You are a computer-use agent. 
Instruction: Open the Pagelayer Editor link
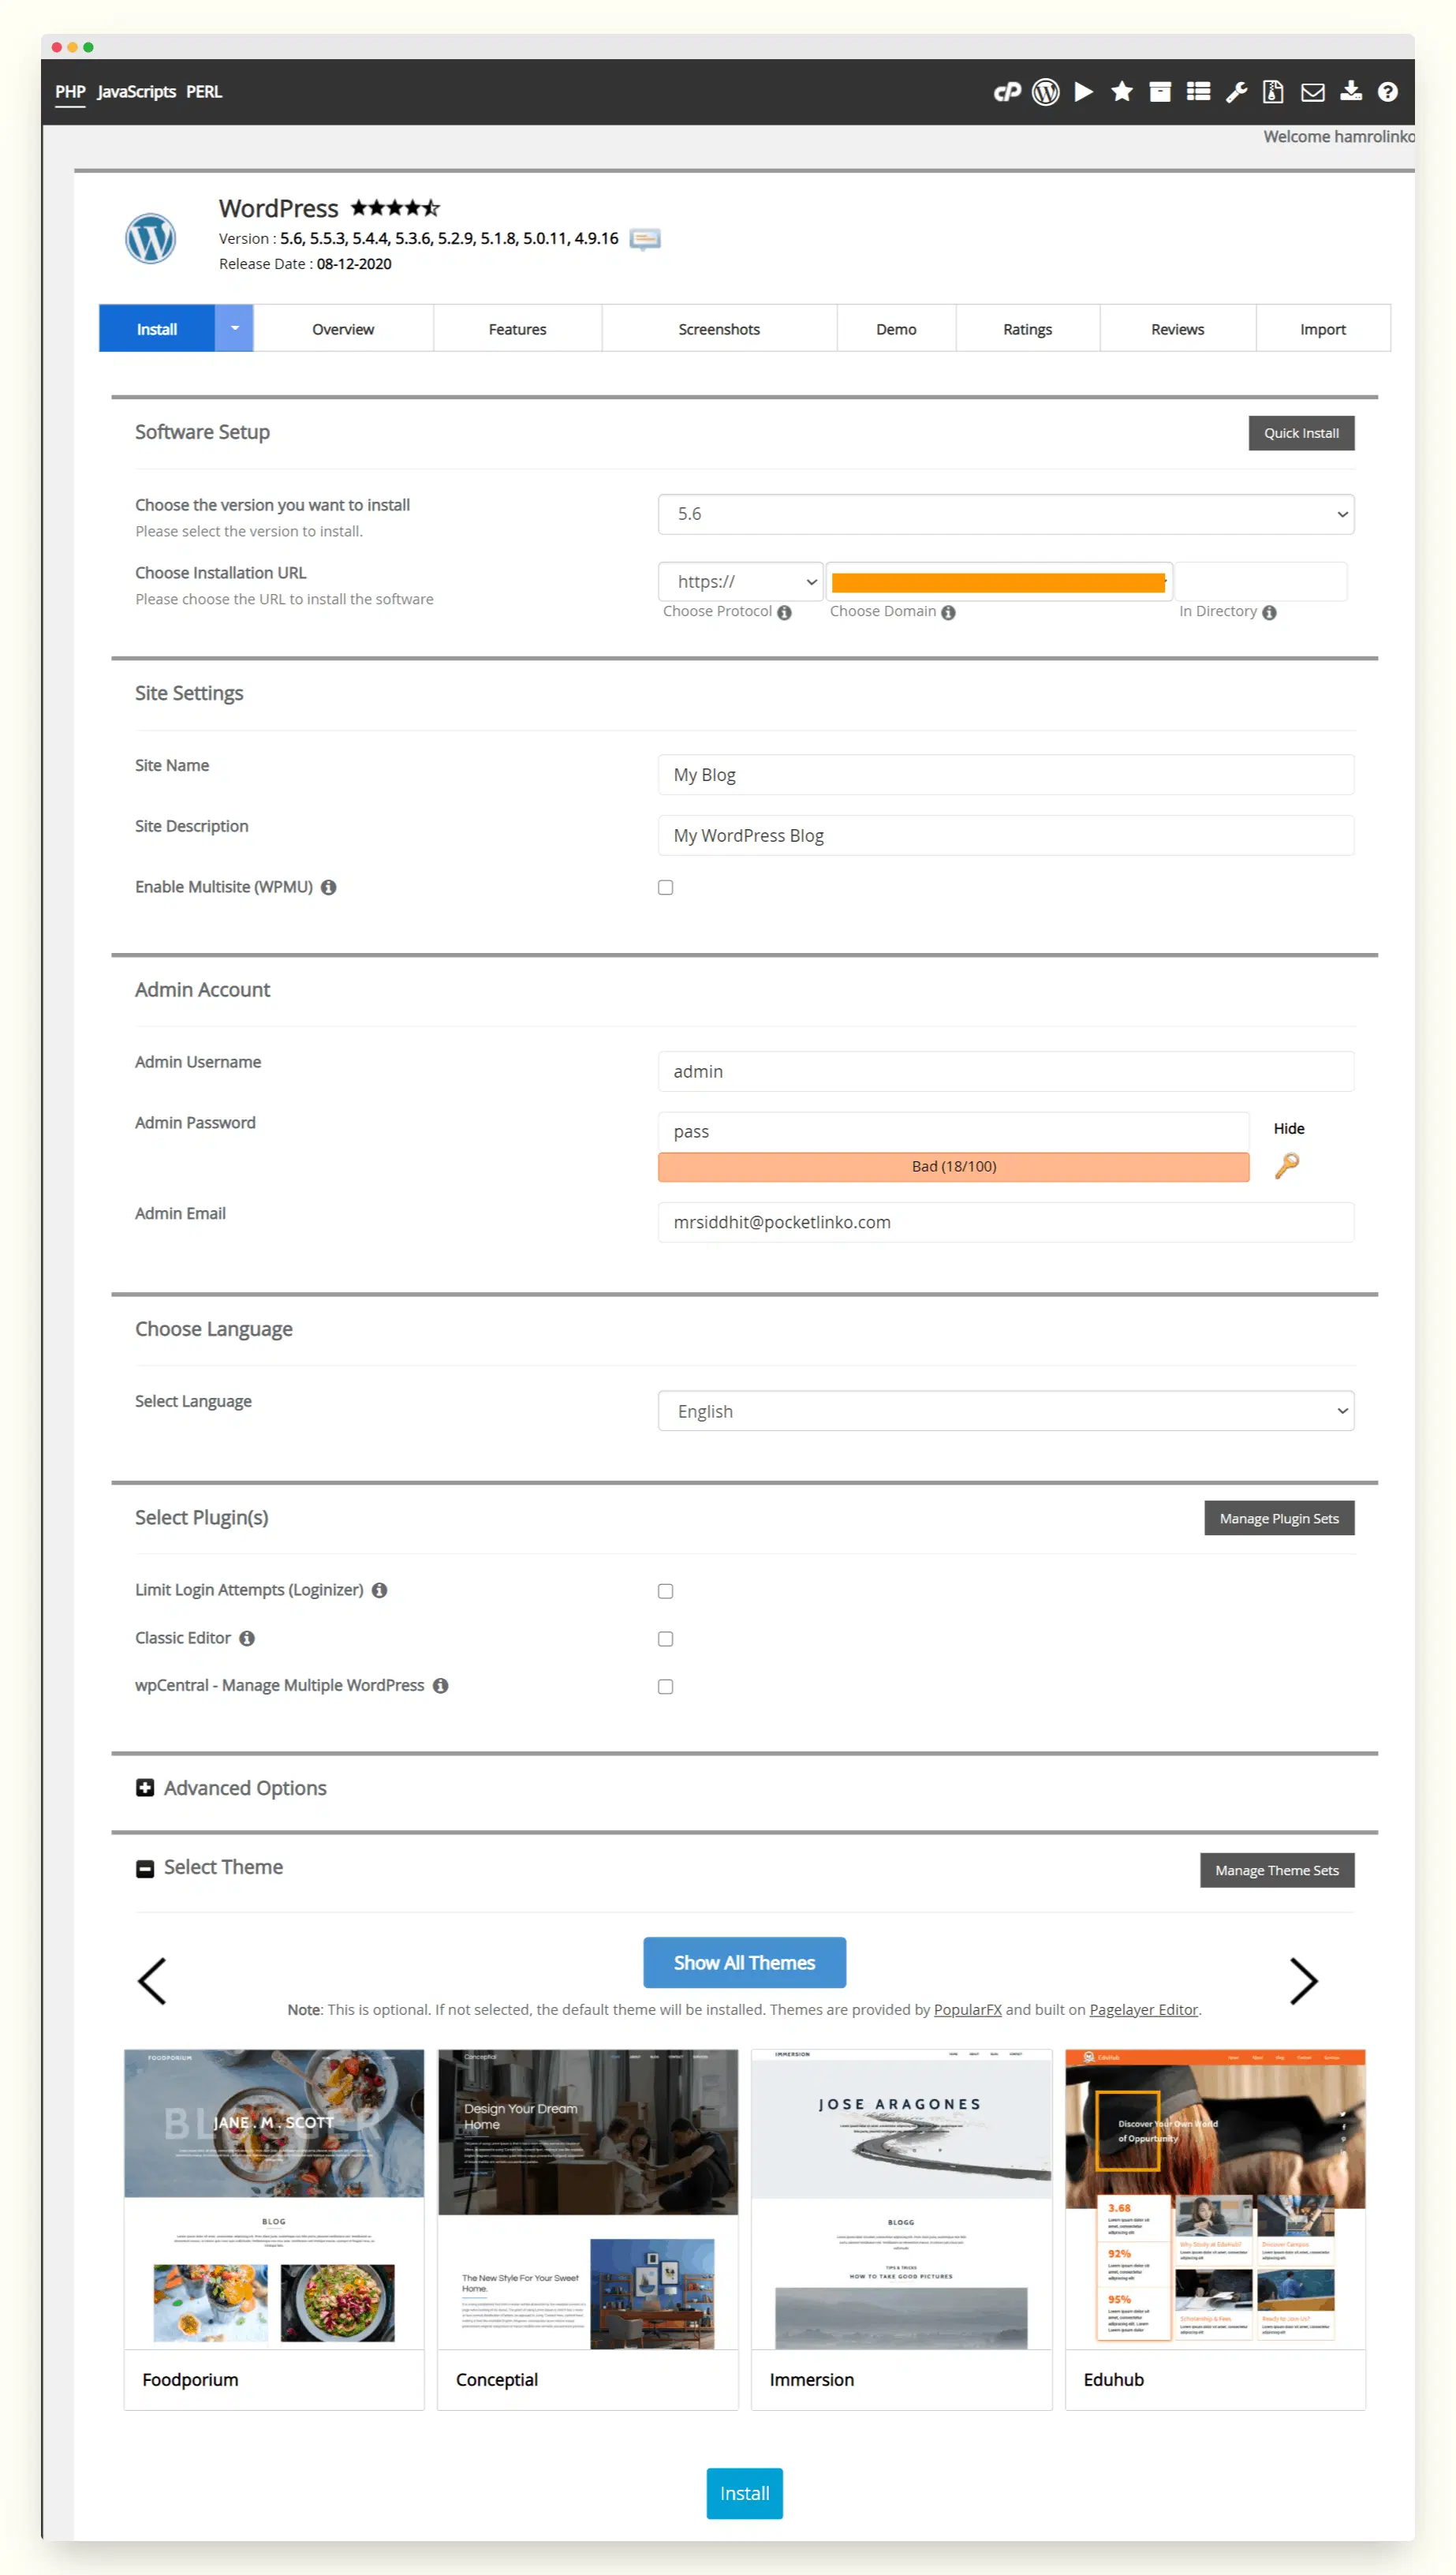pyautogui.click(x=1143, y=2009)
